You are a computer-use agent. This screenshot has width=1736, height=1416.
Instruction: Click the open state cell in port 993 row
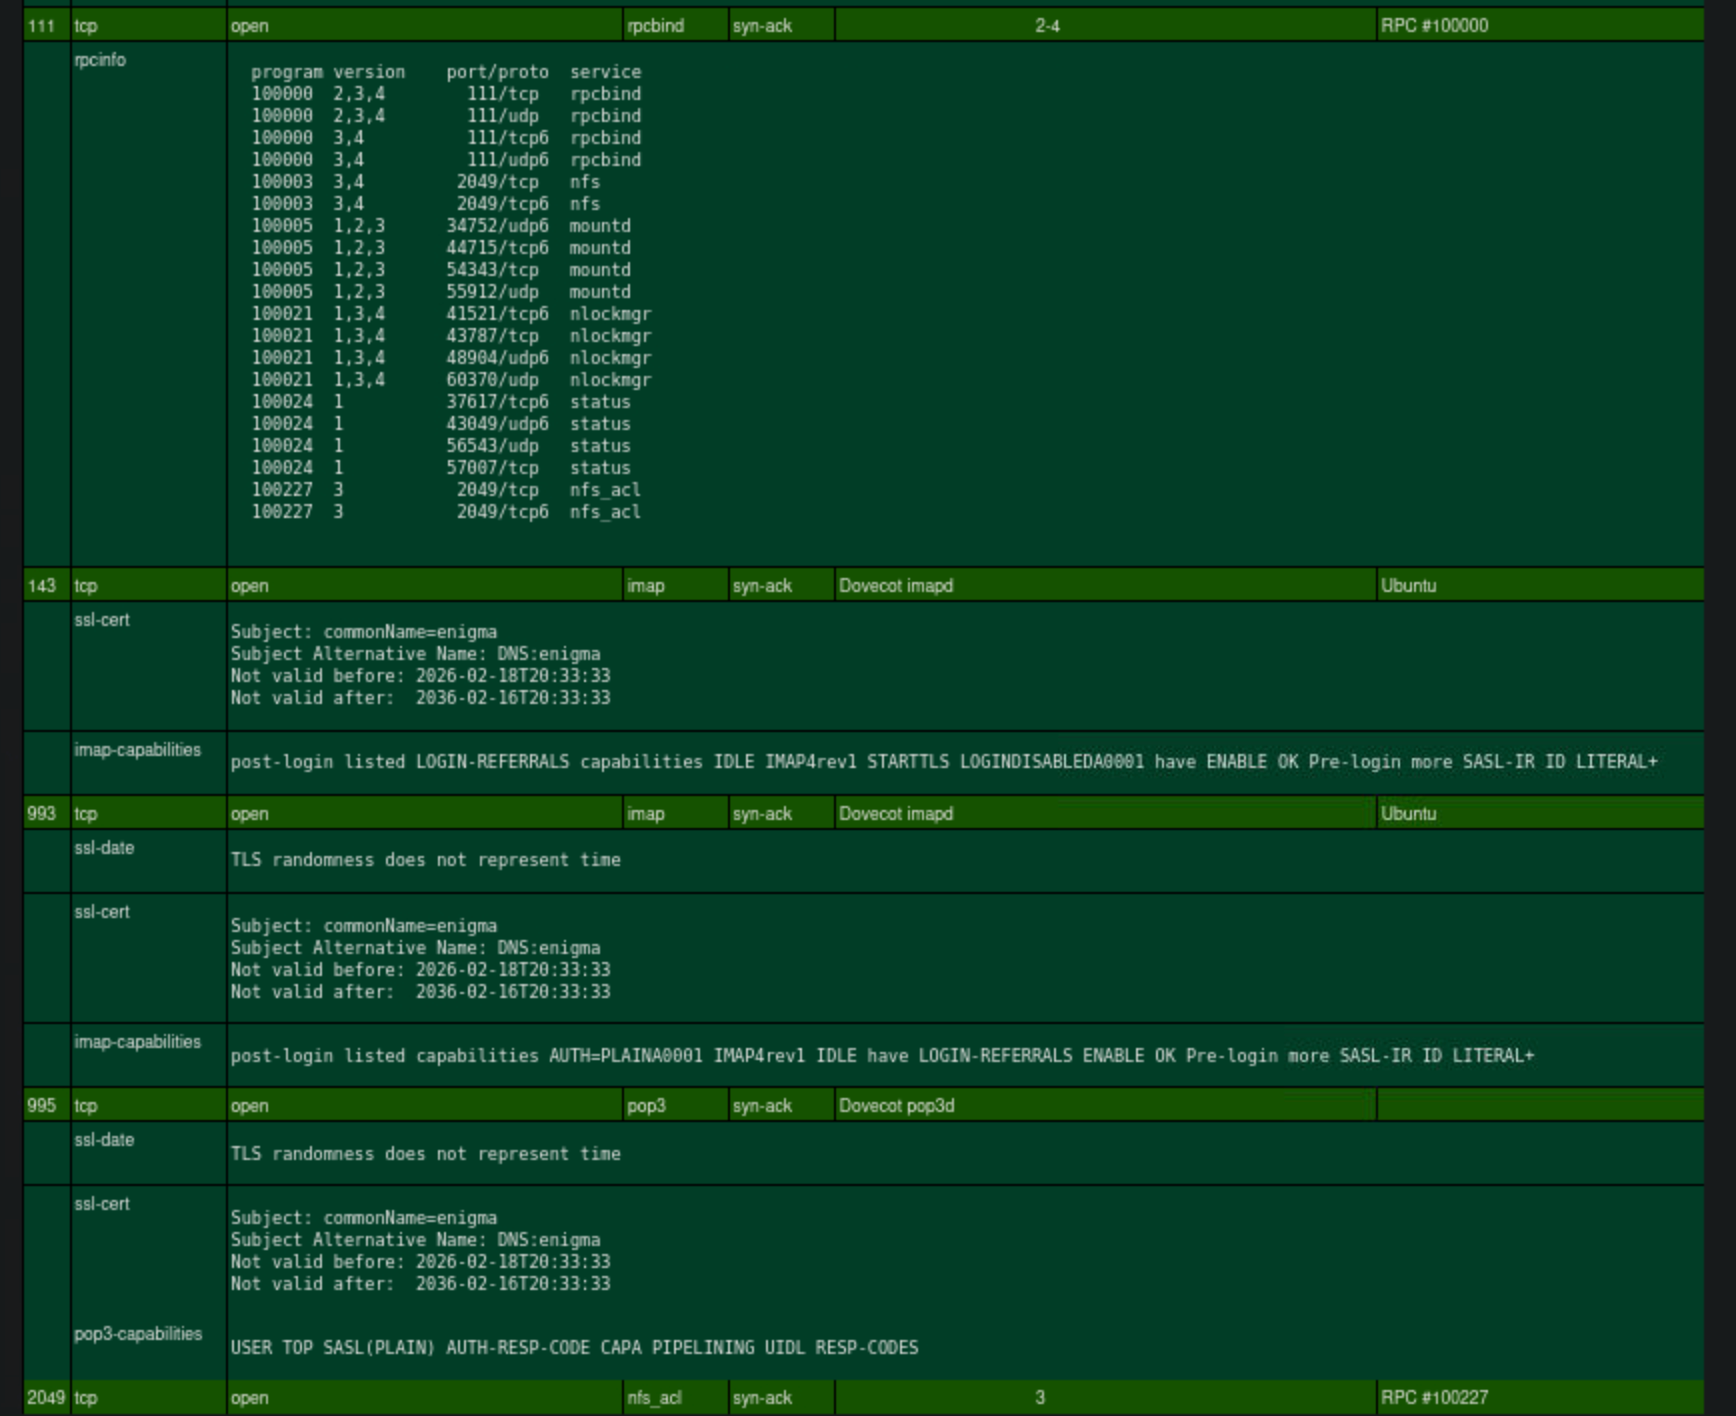point(425,813)
